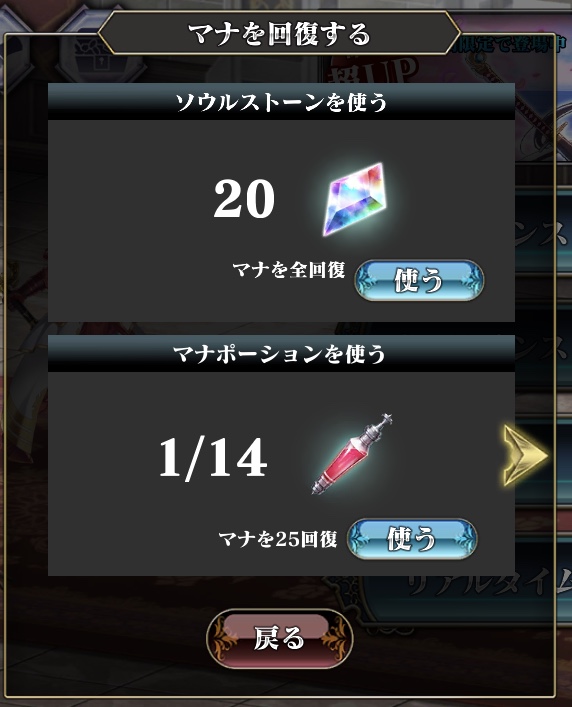572x707 pixels.
Task: Show next potion type with golden arrow
Action: [525, 455]
